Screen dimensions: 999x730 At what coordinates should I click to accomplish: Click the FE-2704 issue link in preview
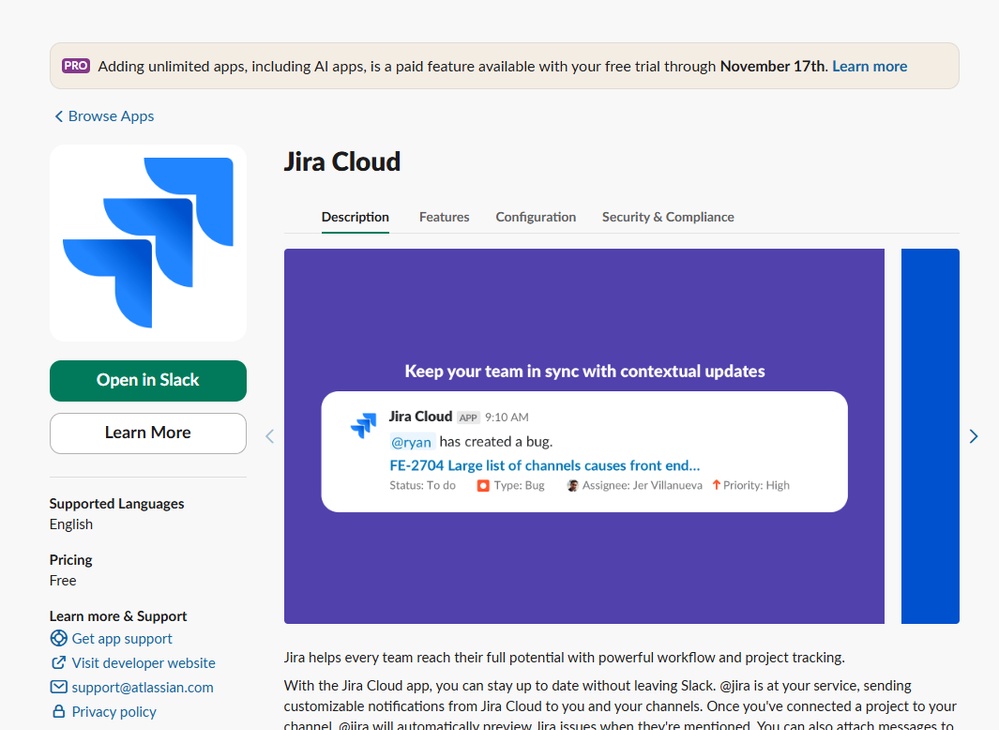pyautogui.click(x=545, y=465)
